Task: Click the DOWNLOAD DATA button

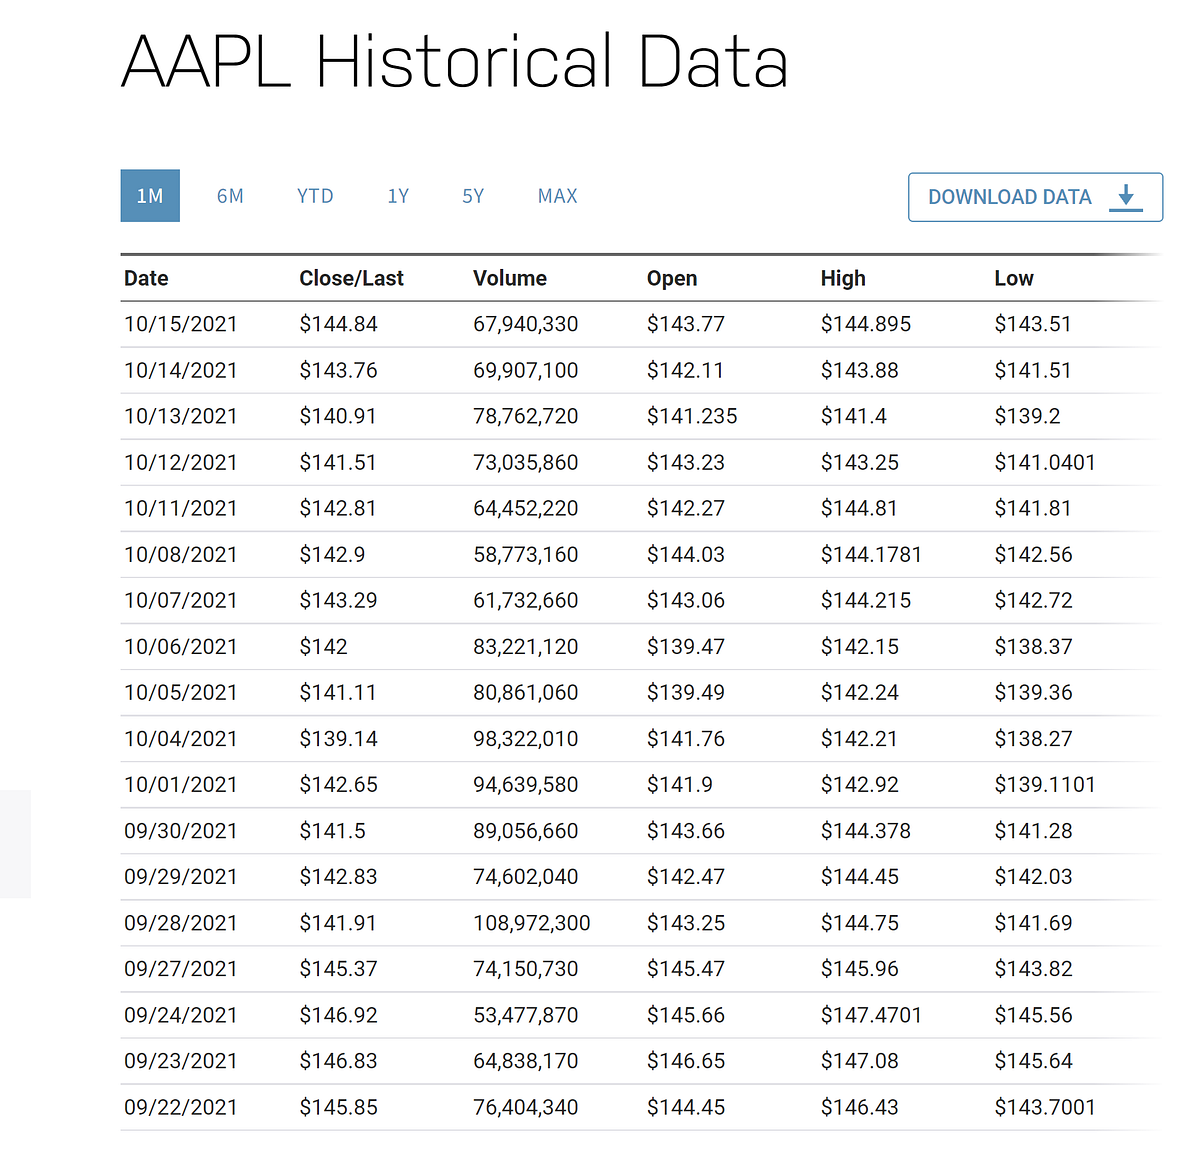Action: coord(1035,197)
